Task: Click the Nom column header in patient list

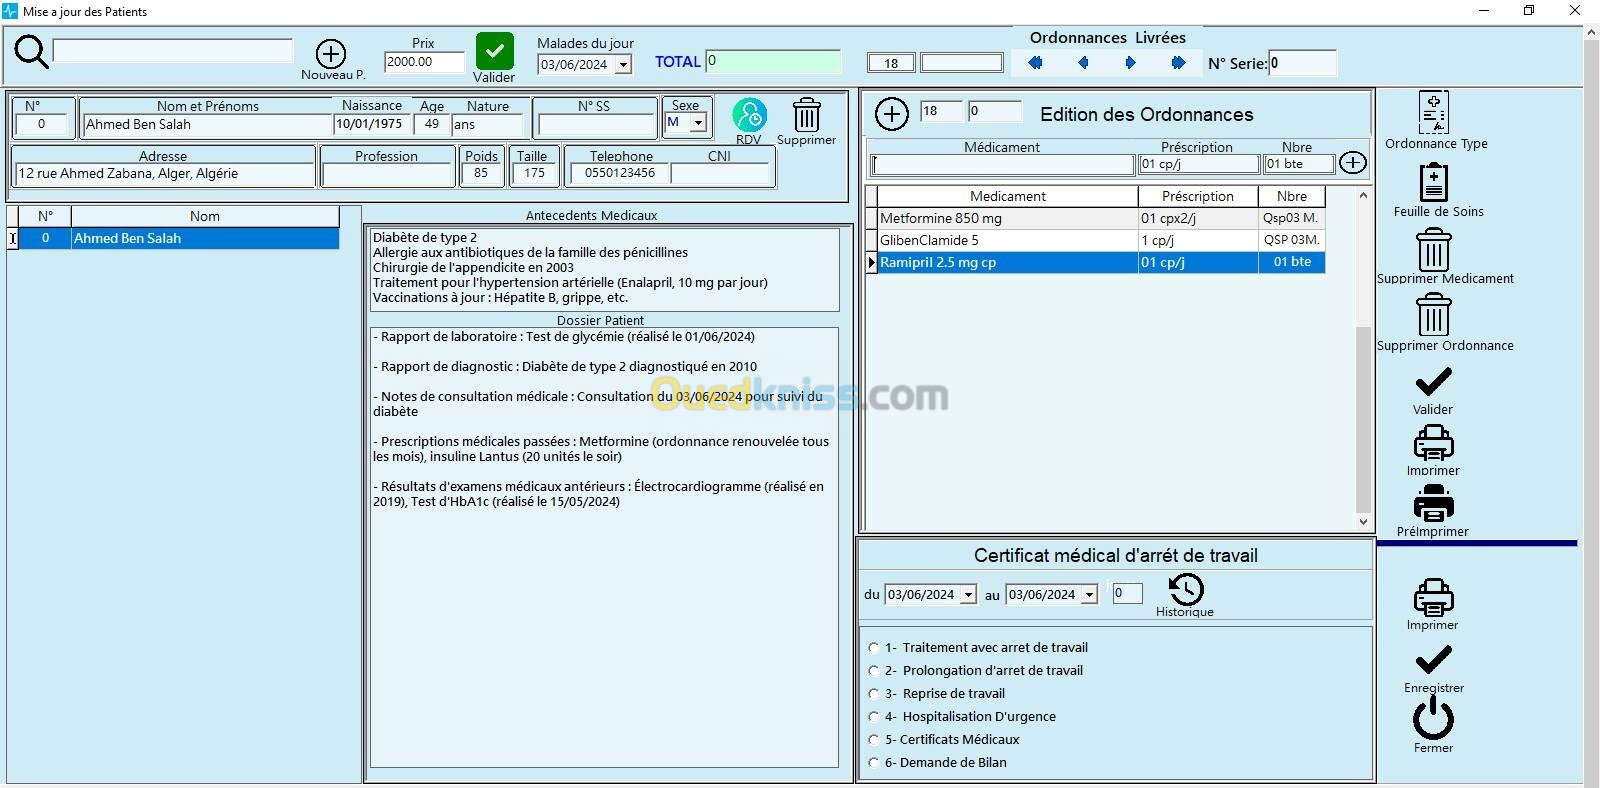Action: (205, 216)
